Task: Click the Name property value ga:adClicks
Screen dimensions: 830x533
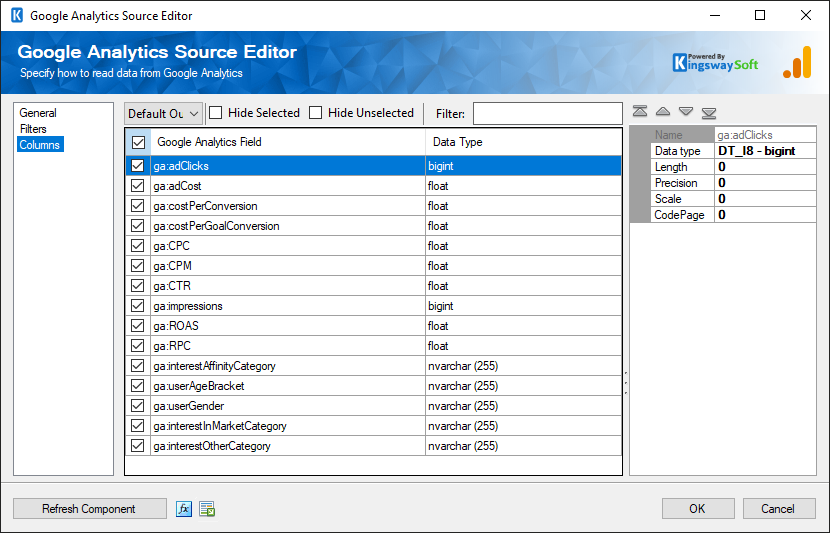Action: click(x=765, y=135)
